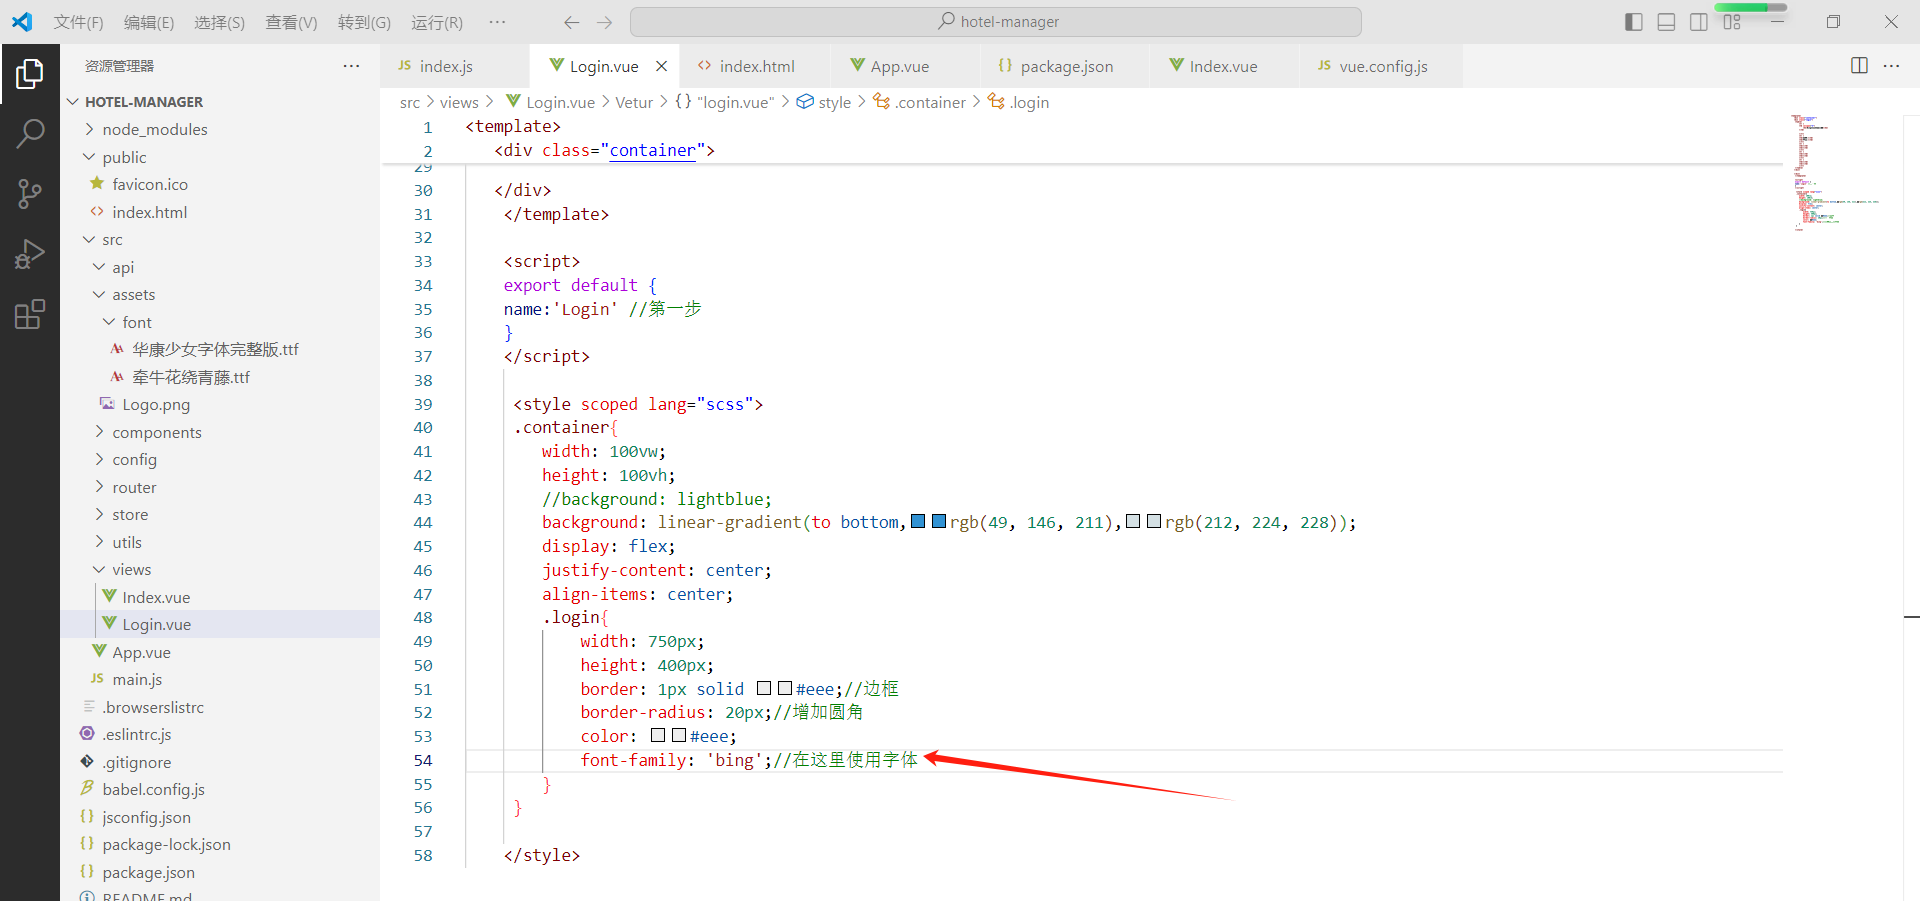Open color picker for rgb(49, 146, 211)
This screenshot has height=901, width=1920.
coord(939,521)
